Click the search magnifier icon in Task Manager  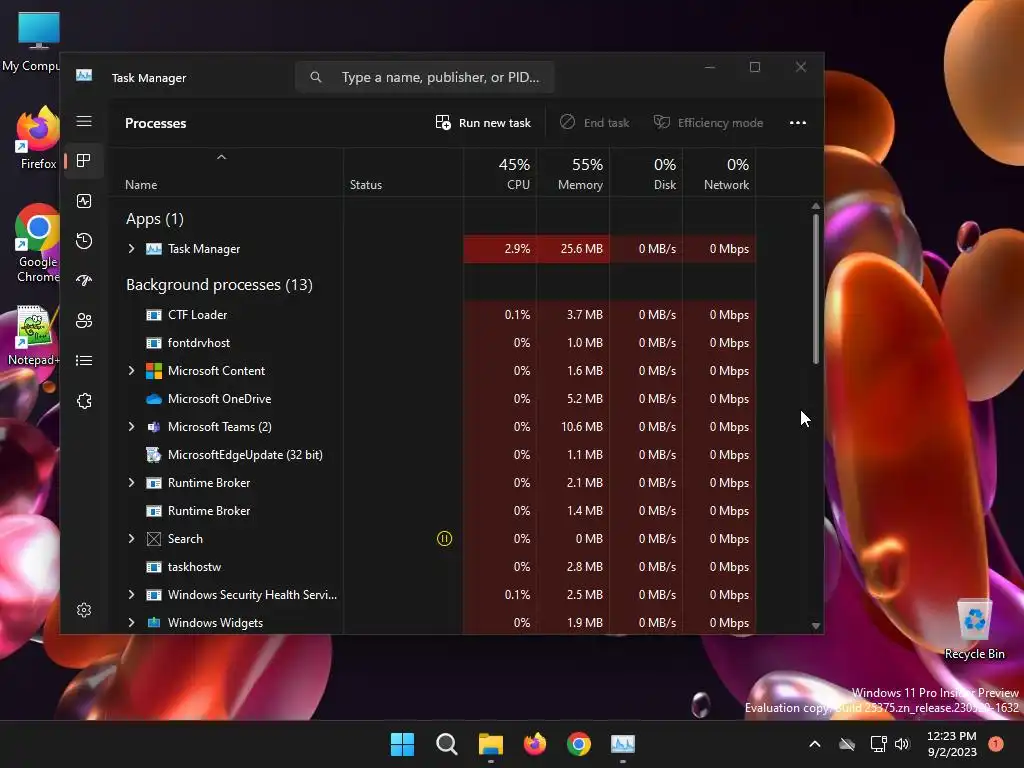[x=316, y=77]
